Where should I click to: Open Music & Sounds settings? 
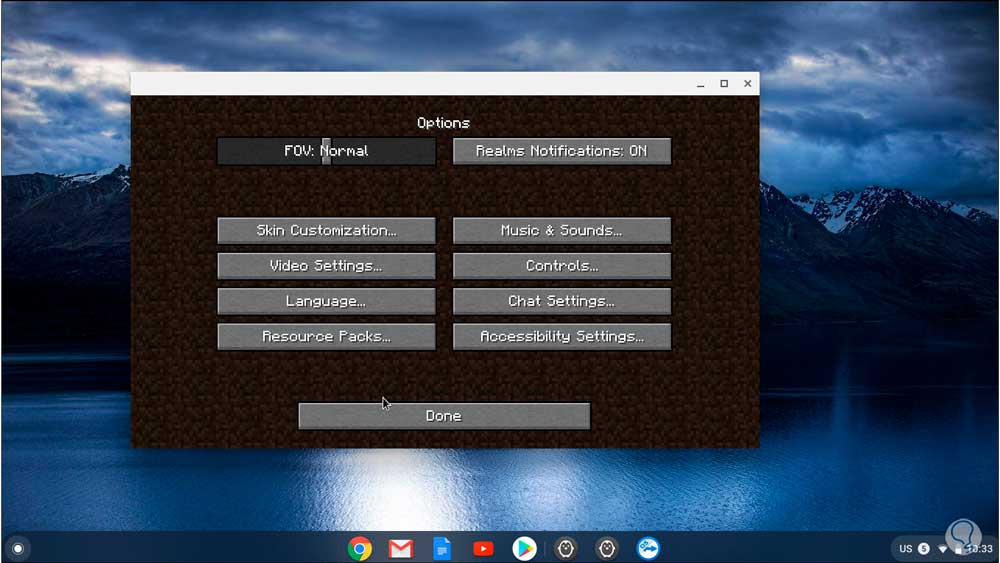pos(562,231)
